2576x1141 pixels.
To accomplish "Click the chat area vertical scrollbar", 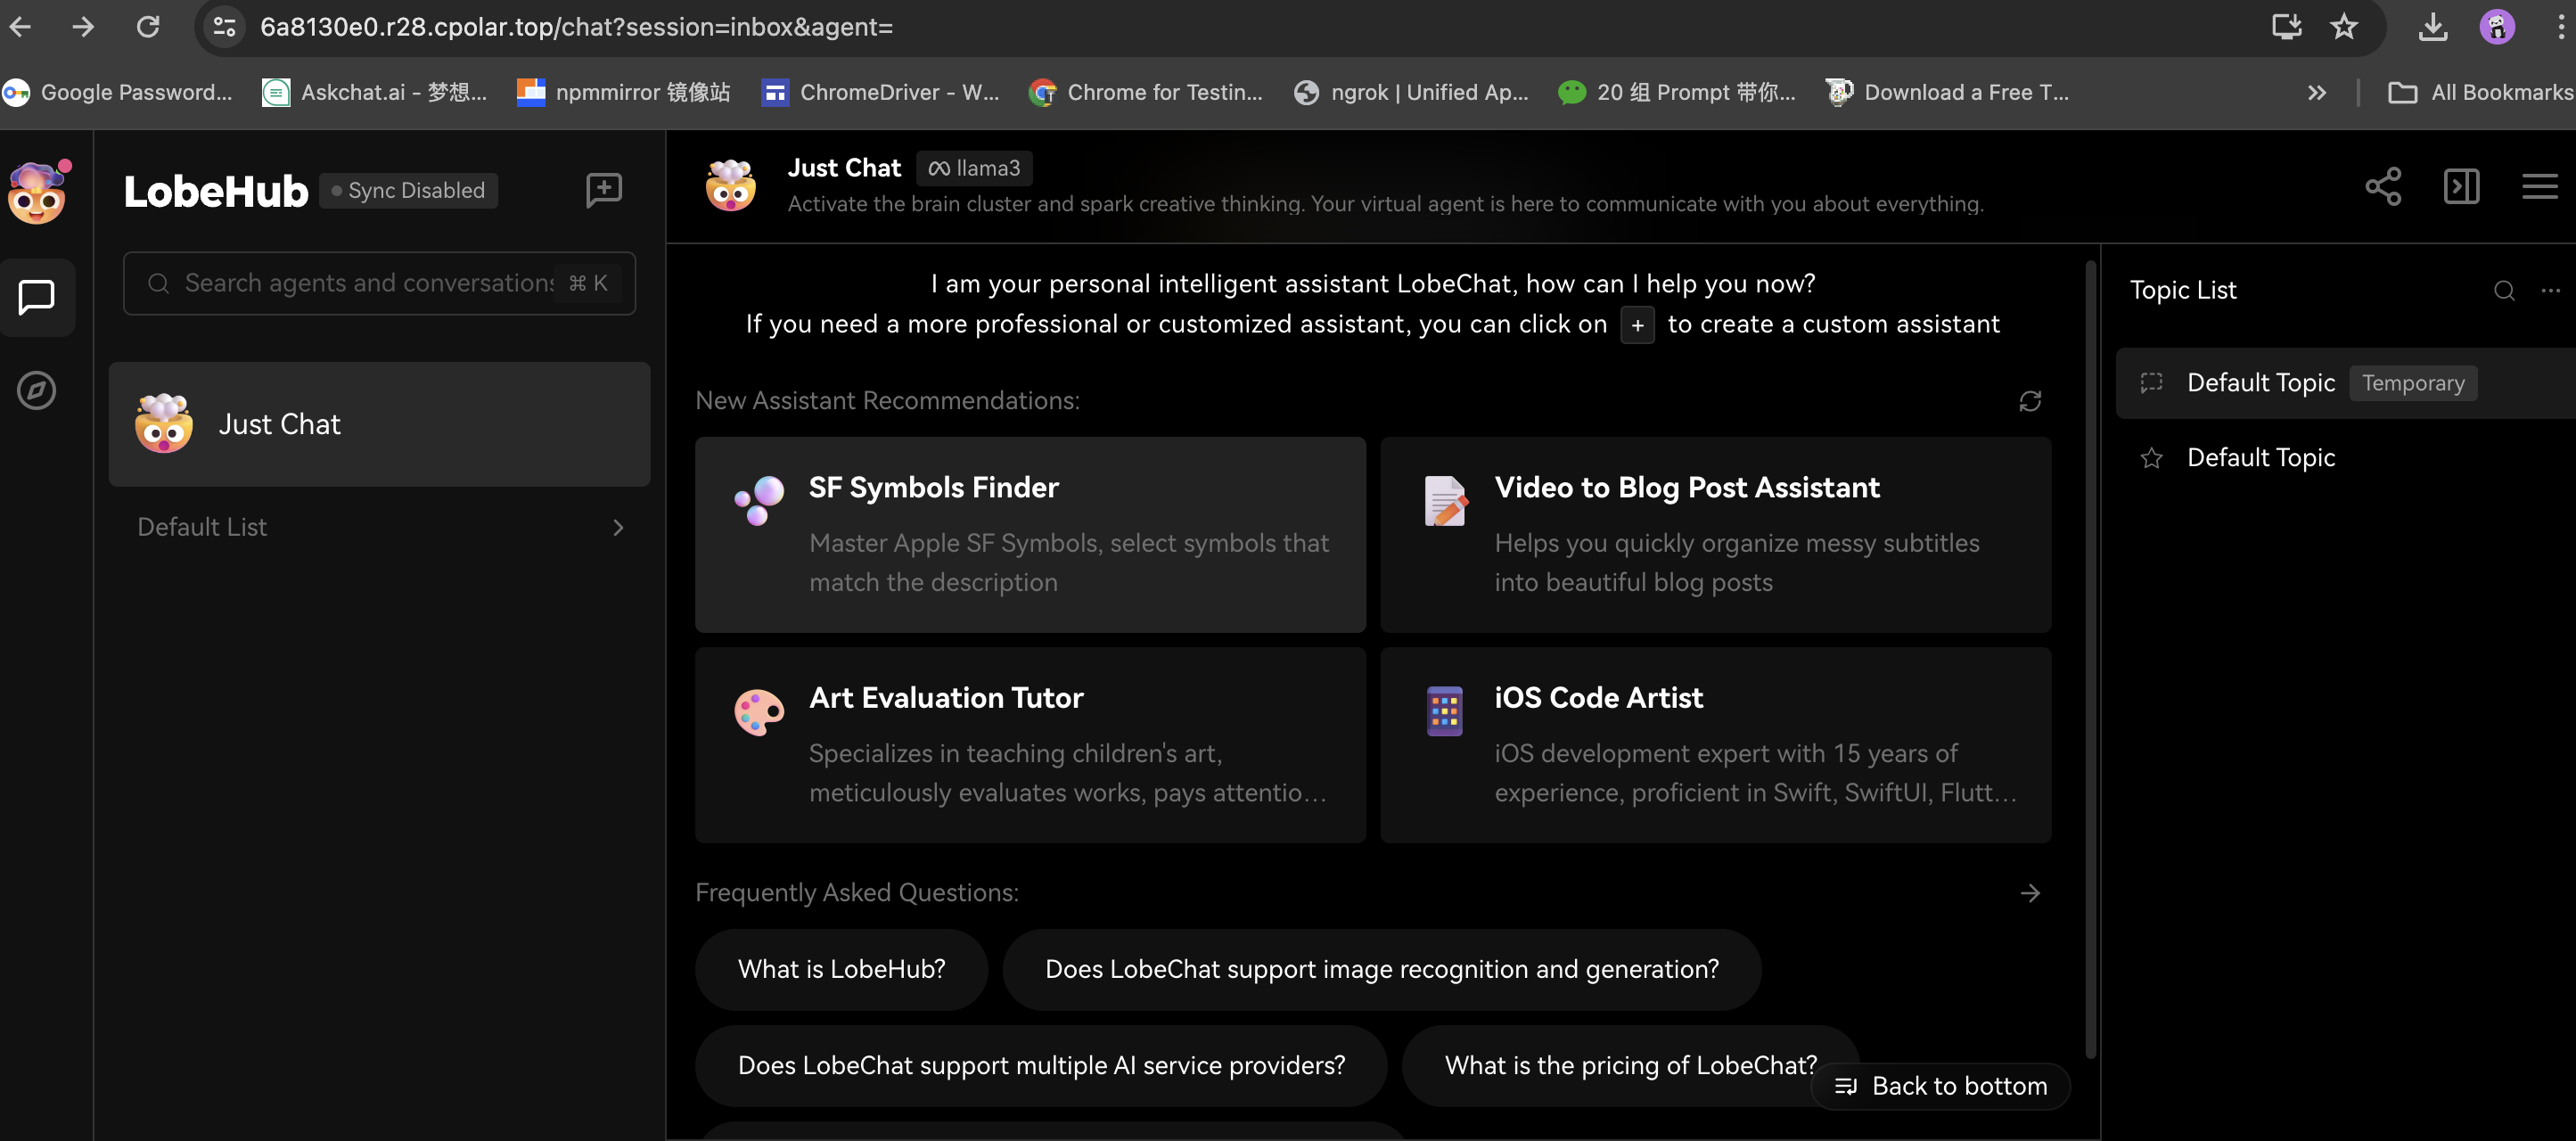I will 2089,660.
